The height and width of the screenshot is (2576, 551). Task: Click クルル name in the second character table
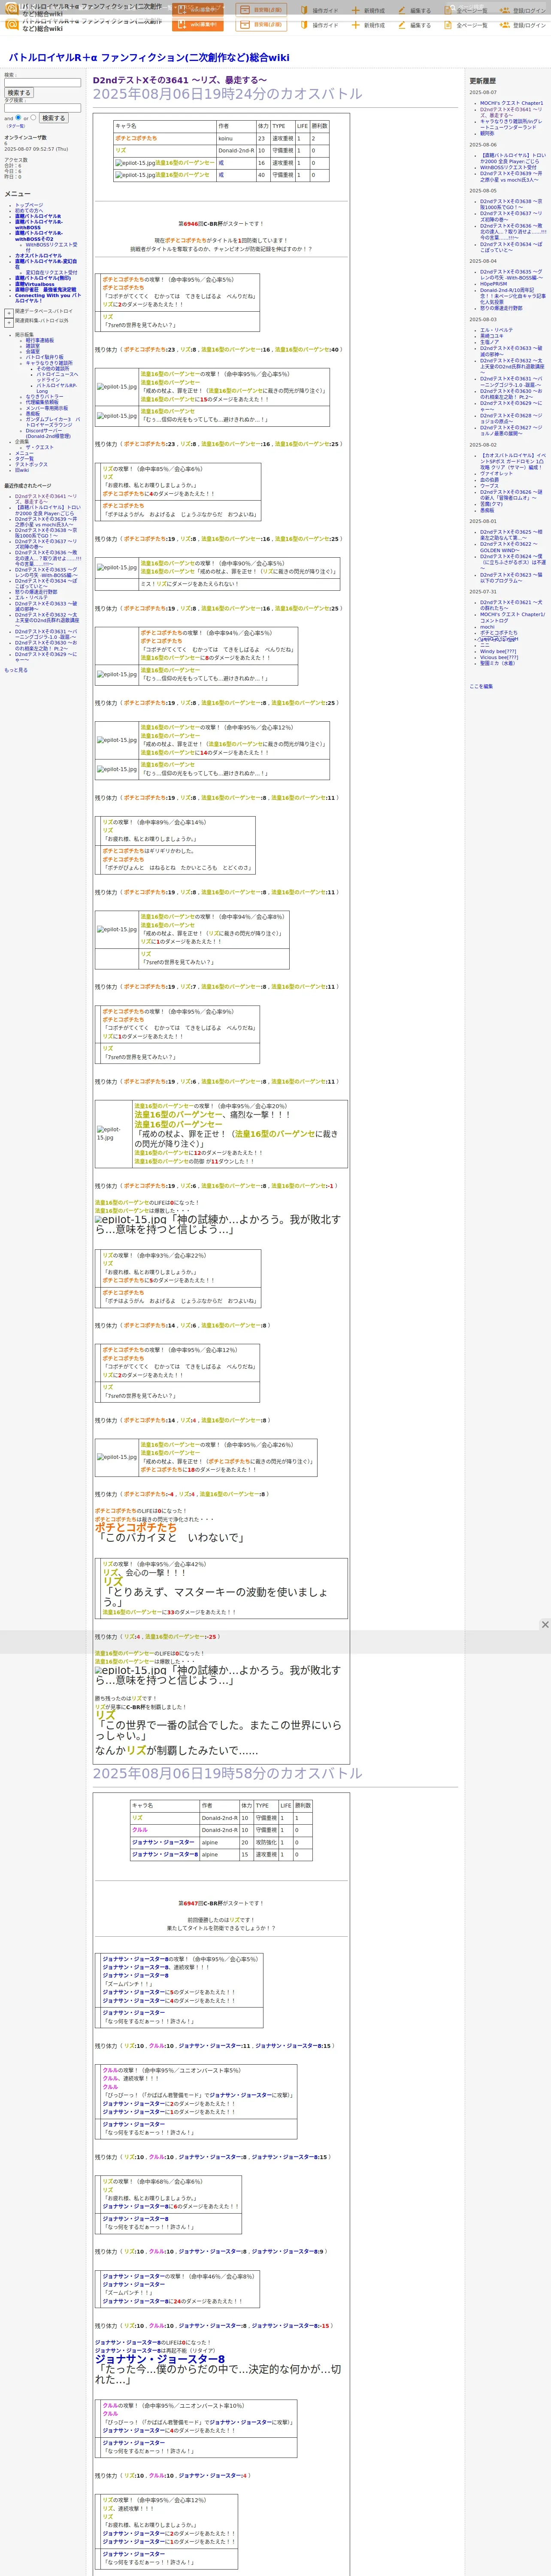[x=139, y=1830]
